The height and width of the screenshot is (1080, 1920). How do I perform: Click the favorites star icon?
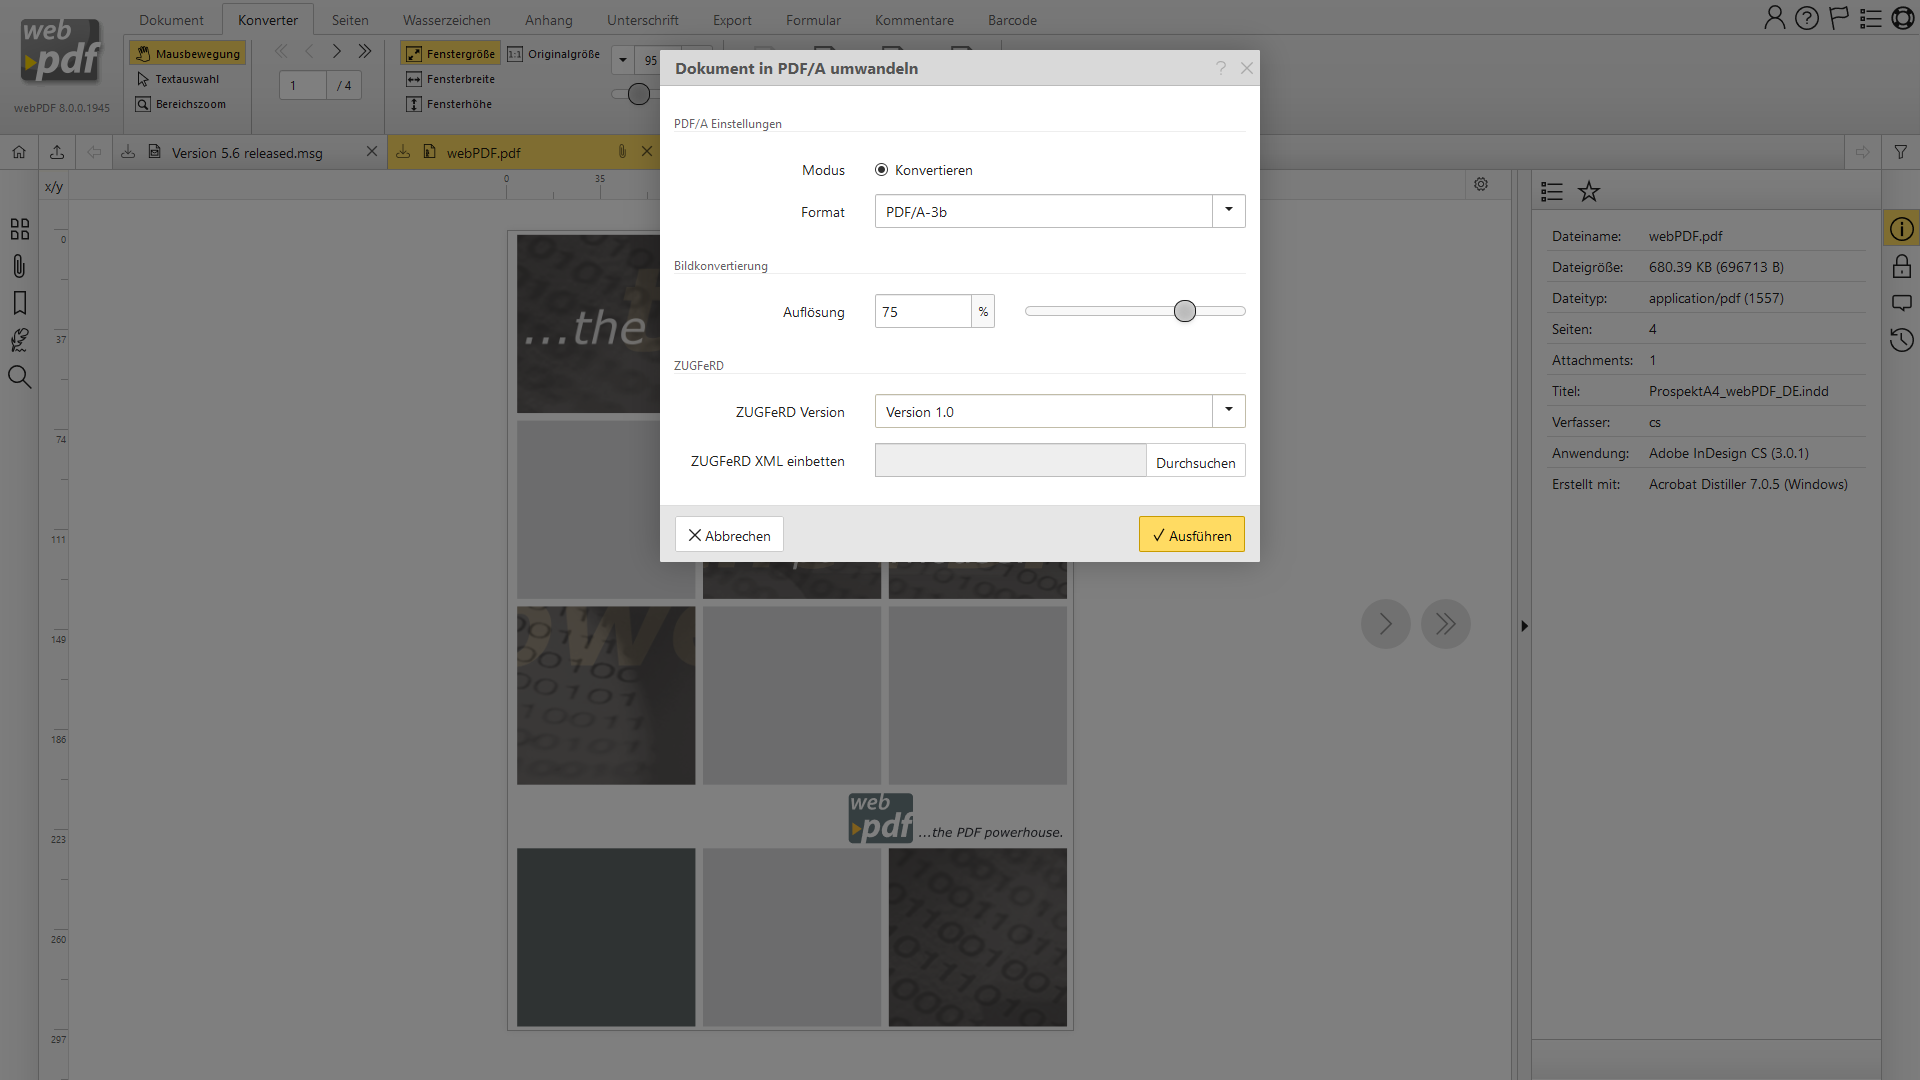point(1588,191)
